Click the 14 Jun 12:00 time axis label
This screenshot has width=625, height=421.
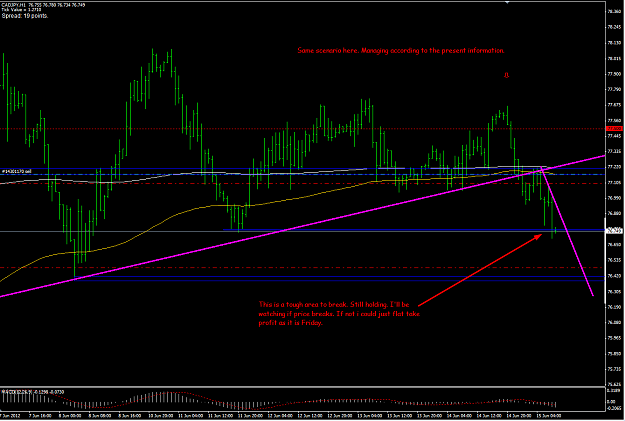tap(490, 416)
